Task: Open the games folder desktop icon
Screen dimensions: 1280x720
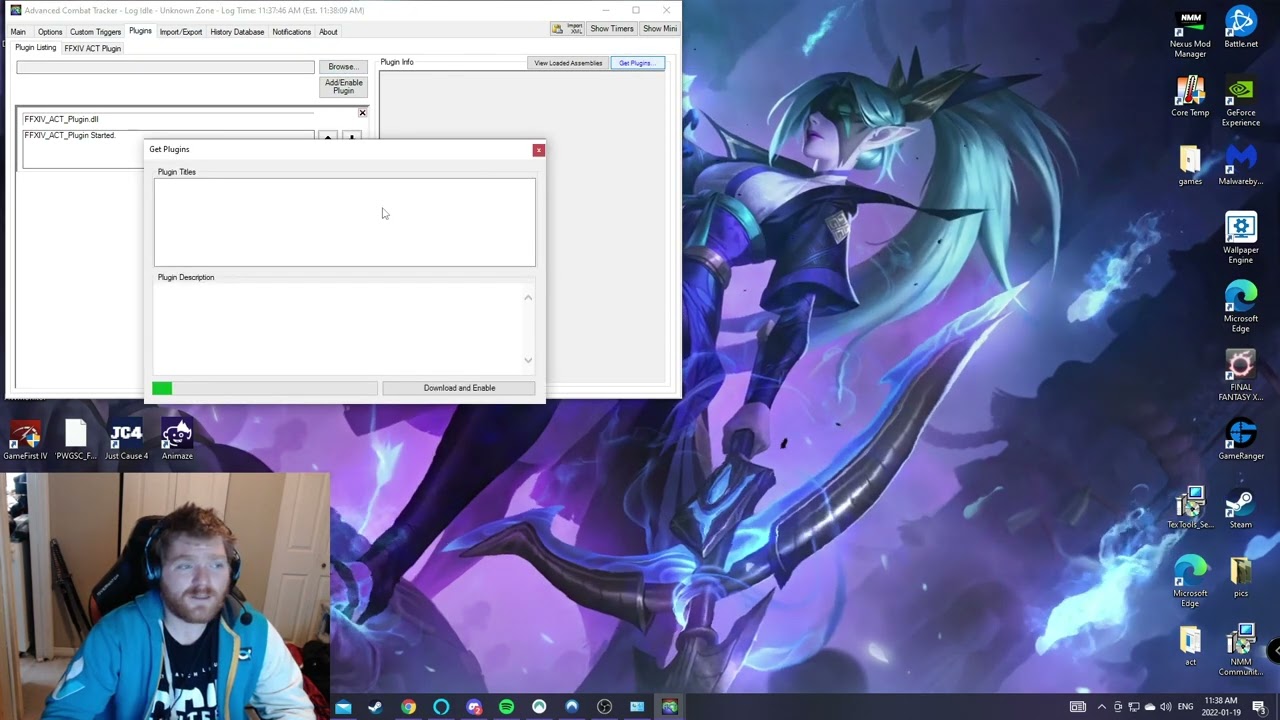Action: 1190,166
